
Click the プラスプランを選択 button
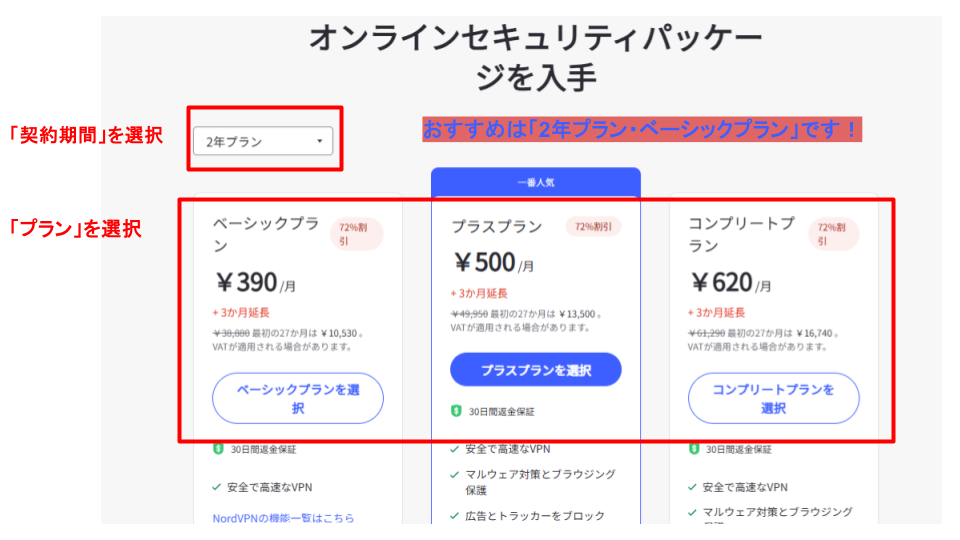pyautogui.click(x=536, y=370)
